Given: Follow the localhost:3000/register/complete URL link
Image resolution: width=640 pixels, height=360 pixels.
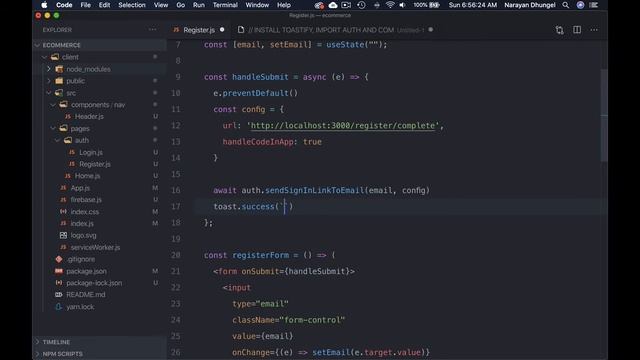Looking at the screenshot, I should pos(343,125).
